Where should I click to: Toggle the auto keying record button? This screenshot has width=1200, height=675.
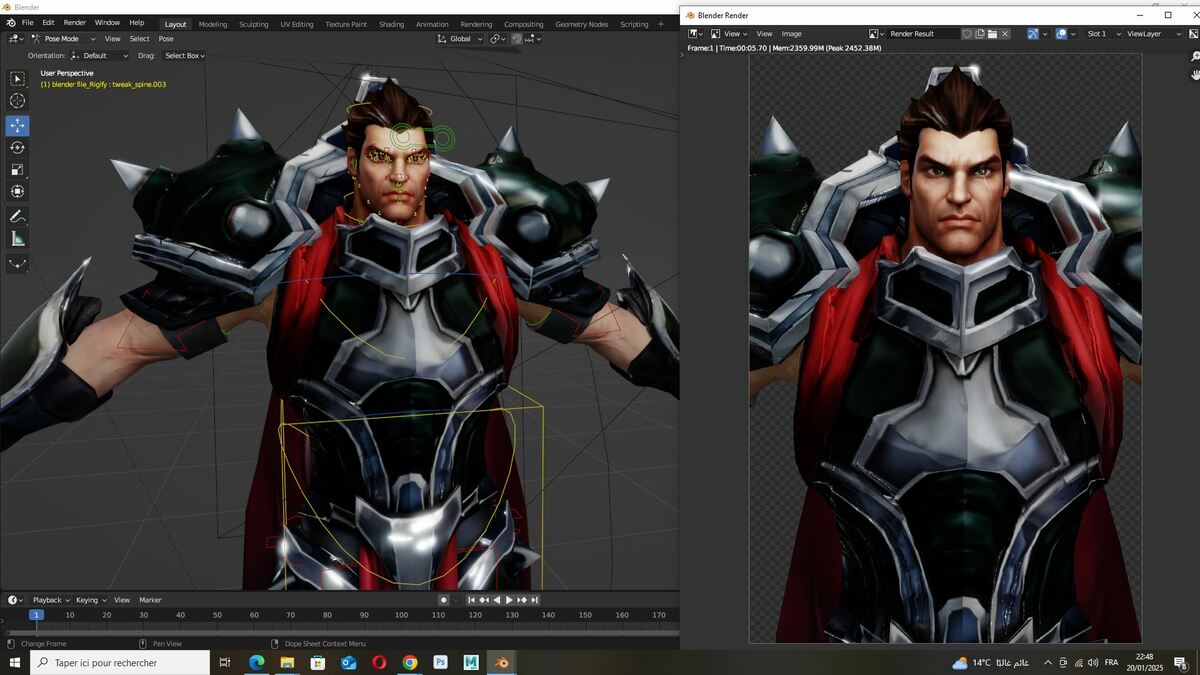click(x=444, y=600)
